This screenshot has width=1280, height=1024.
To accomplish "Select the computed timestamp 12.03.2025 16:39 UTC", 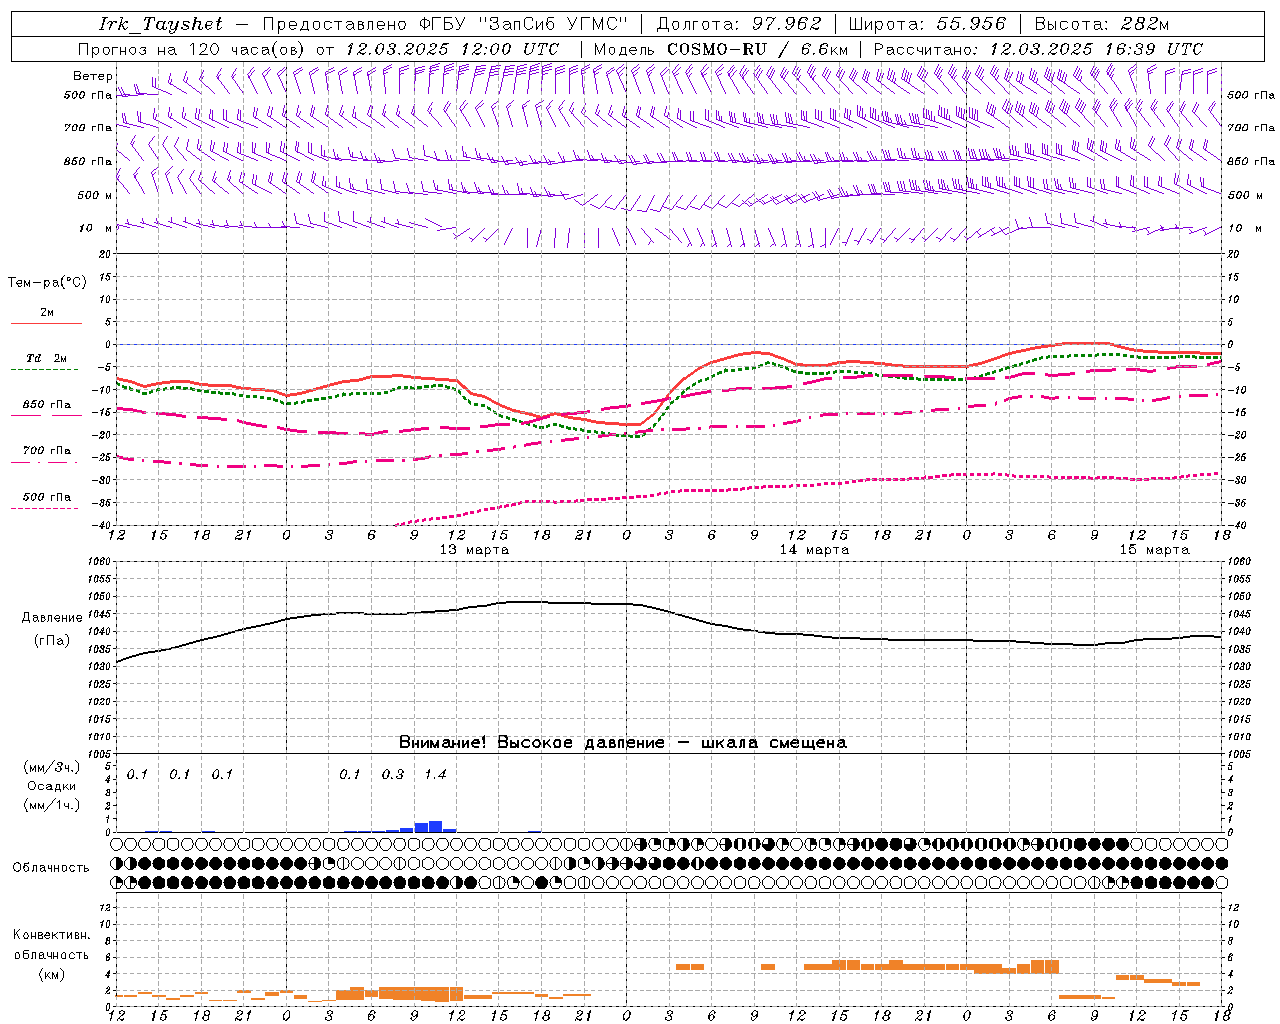I will click(1096, 49).
